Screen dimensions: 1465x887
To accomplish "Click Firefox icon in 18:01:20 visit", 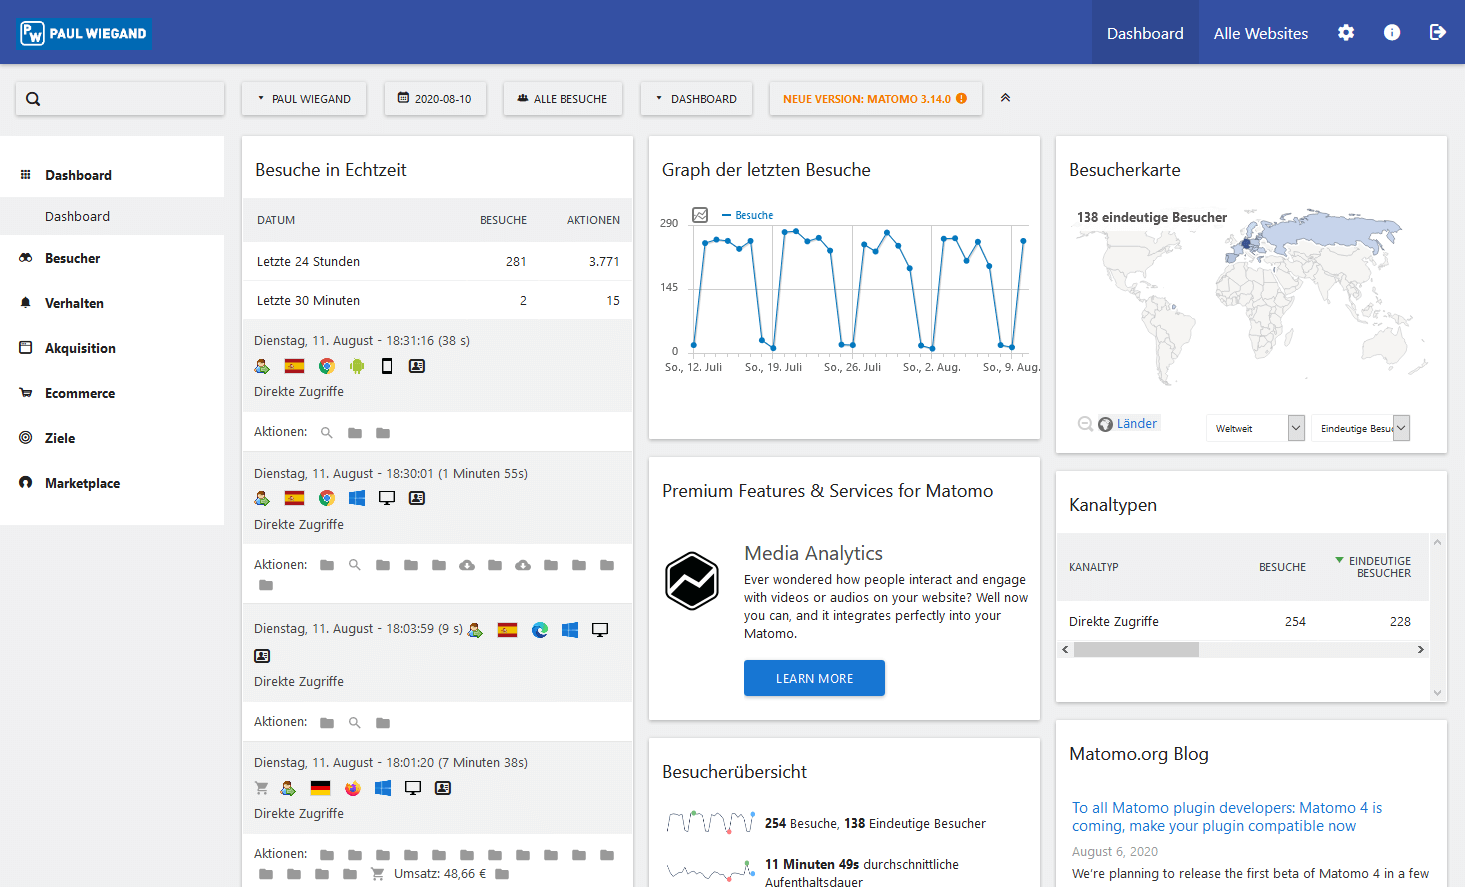I will (x=352, y=788).
